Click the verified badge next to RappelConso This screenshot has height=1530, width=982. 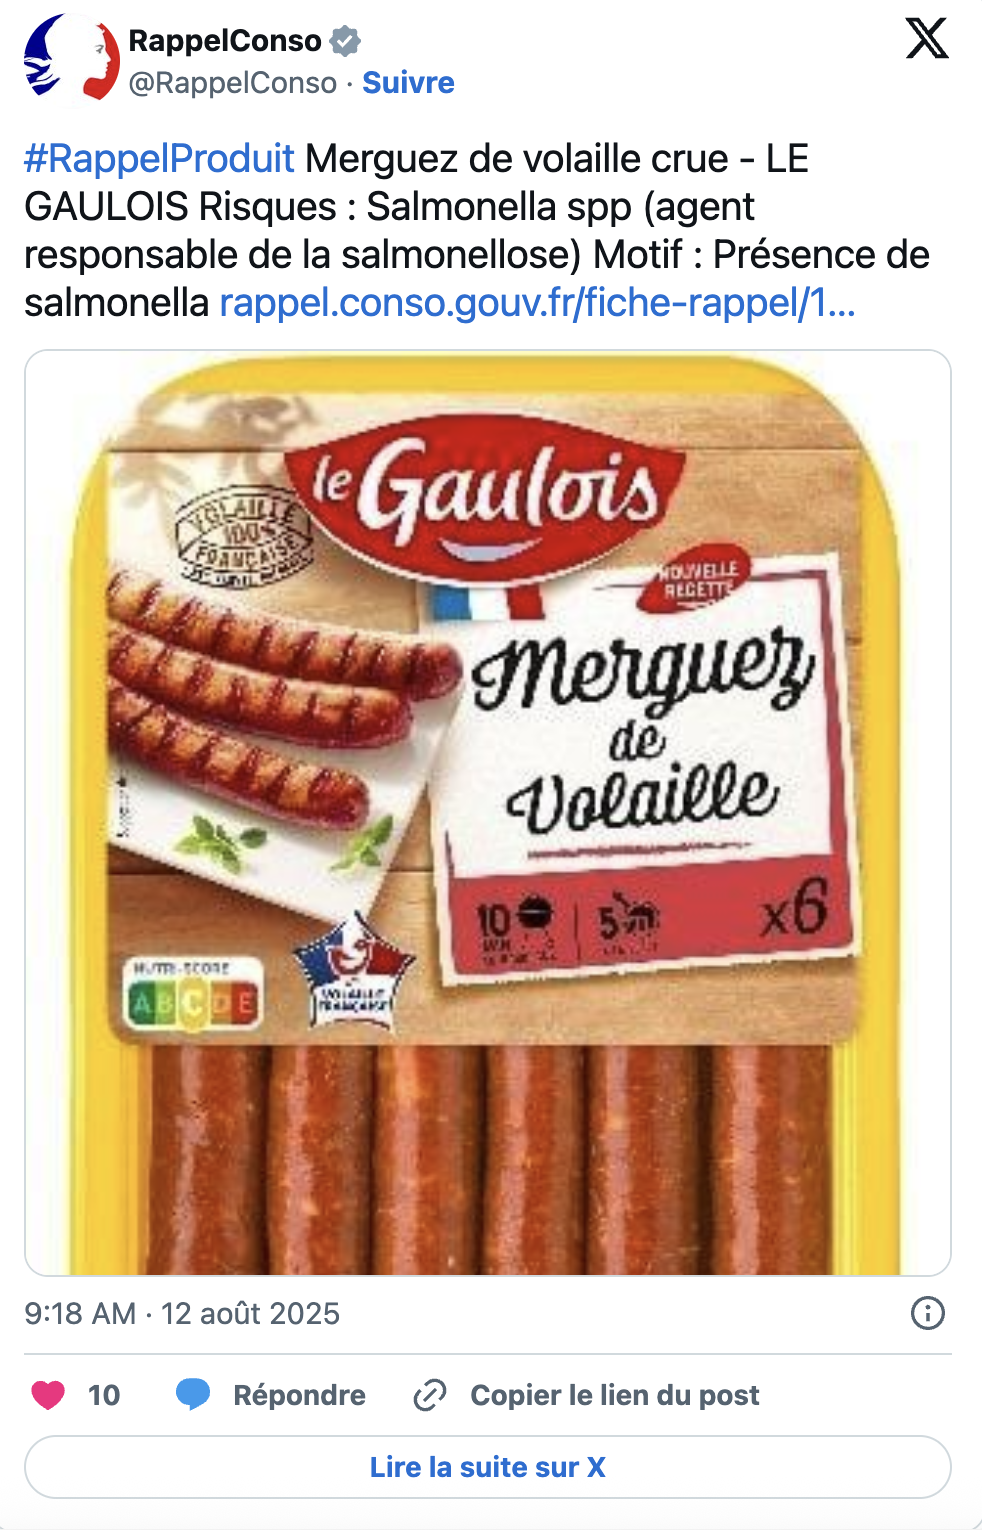(x=345, y=41)
